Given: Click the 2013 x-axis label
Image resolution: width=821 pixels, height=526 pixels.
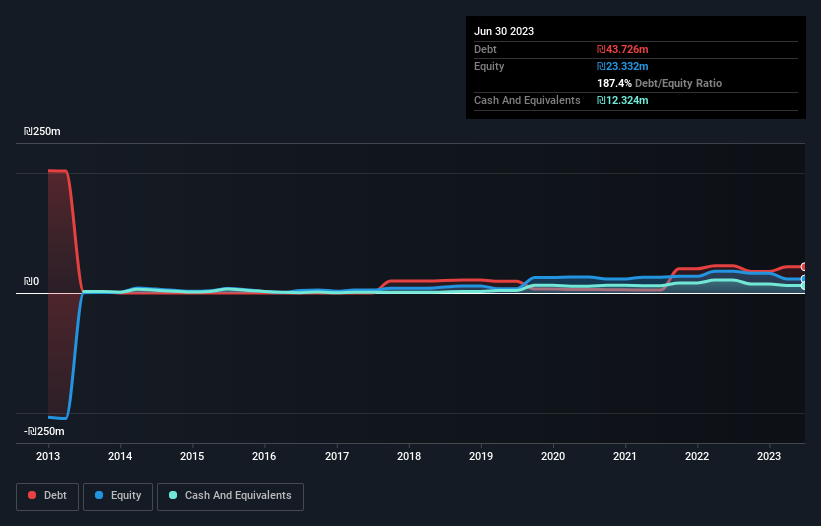Looking at the screenshot, I should click(48, 456).
